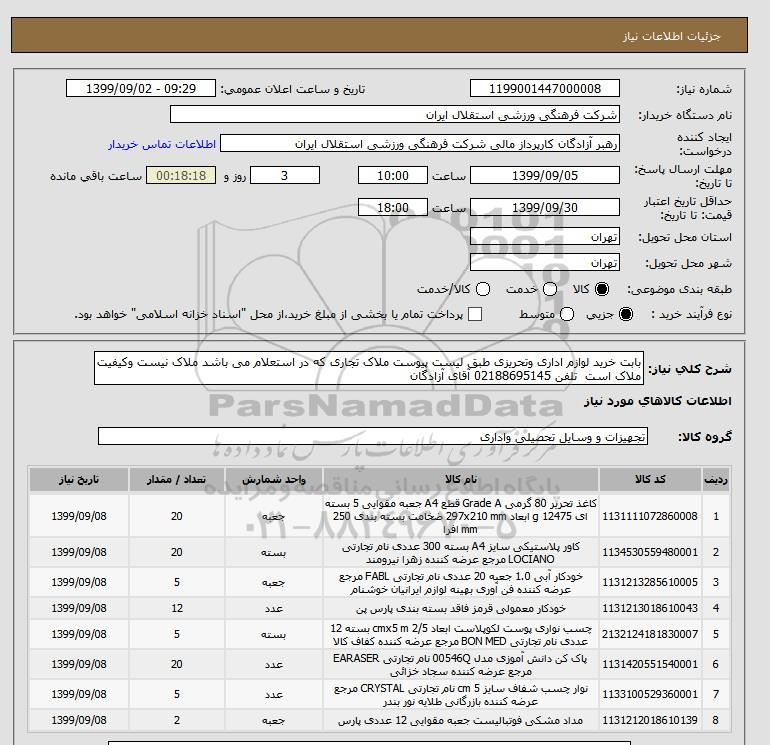The width and height of the screenshot is (770, 745).
Task: Click the نام کالا column header
Action: click(x=461, y=479)
